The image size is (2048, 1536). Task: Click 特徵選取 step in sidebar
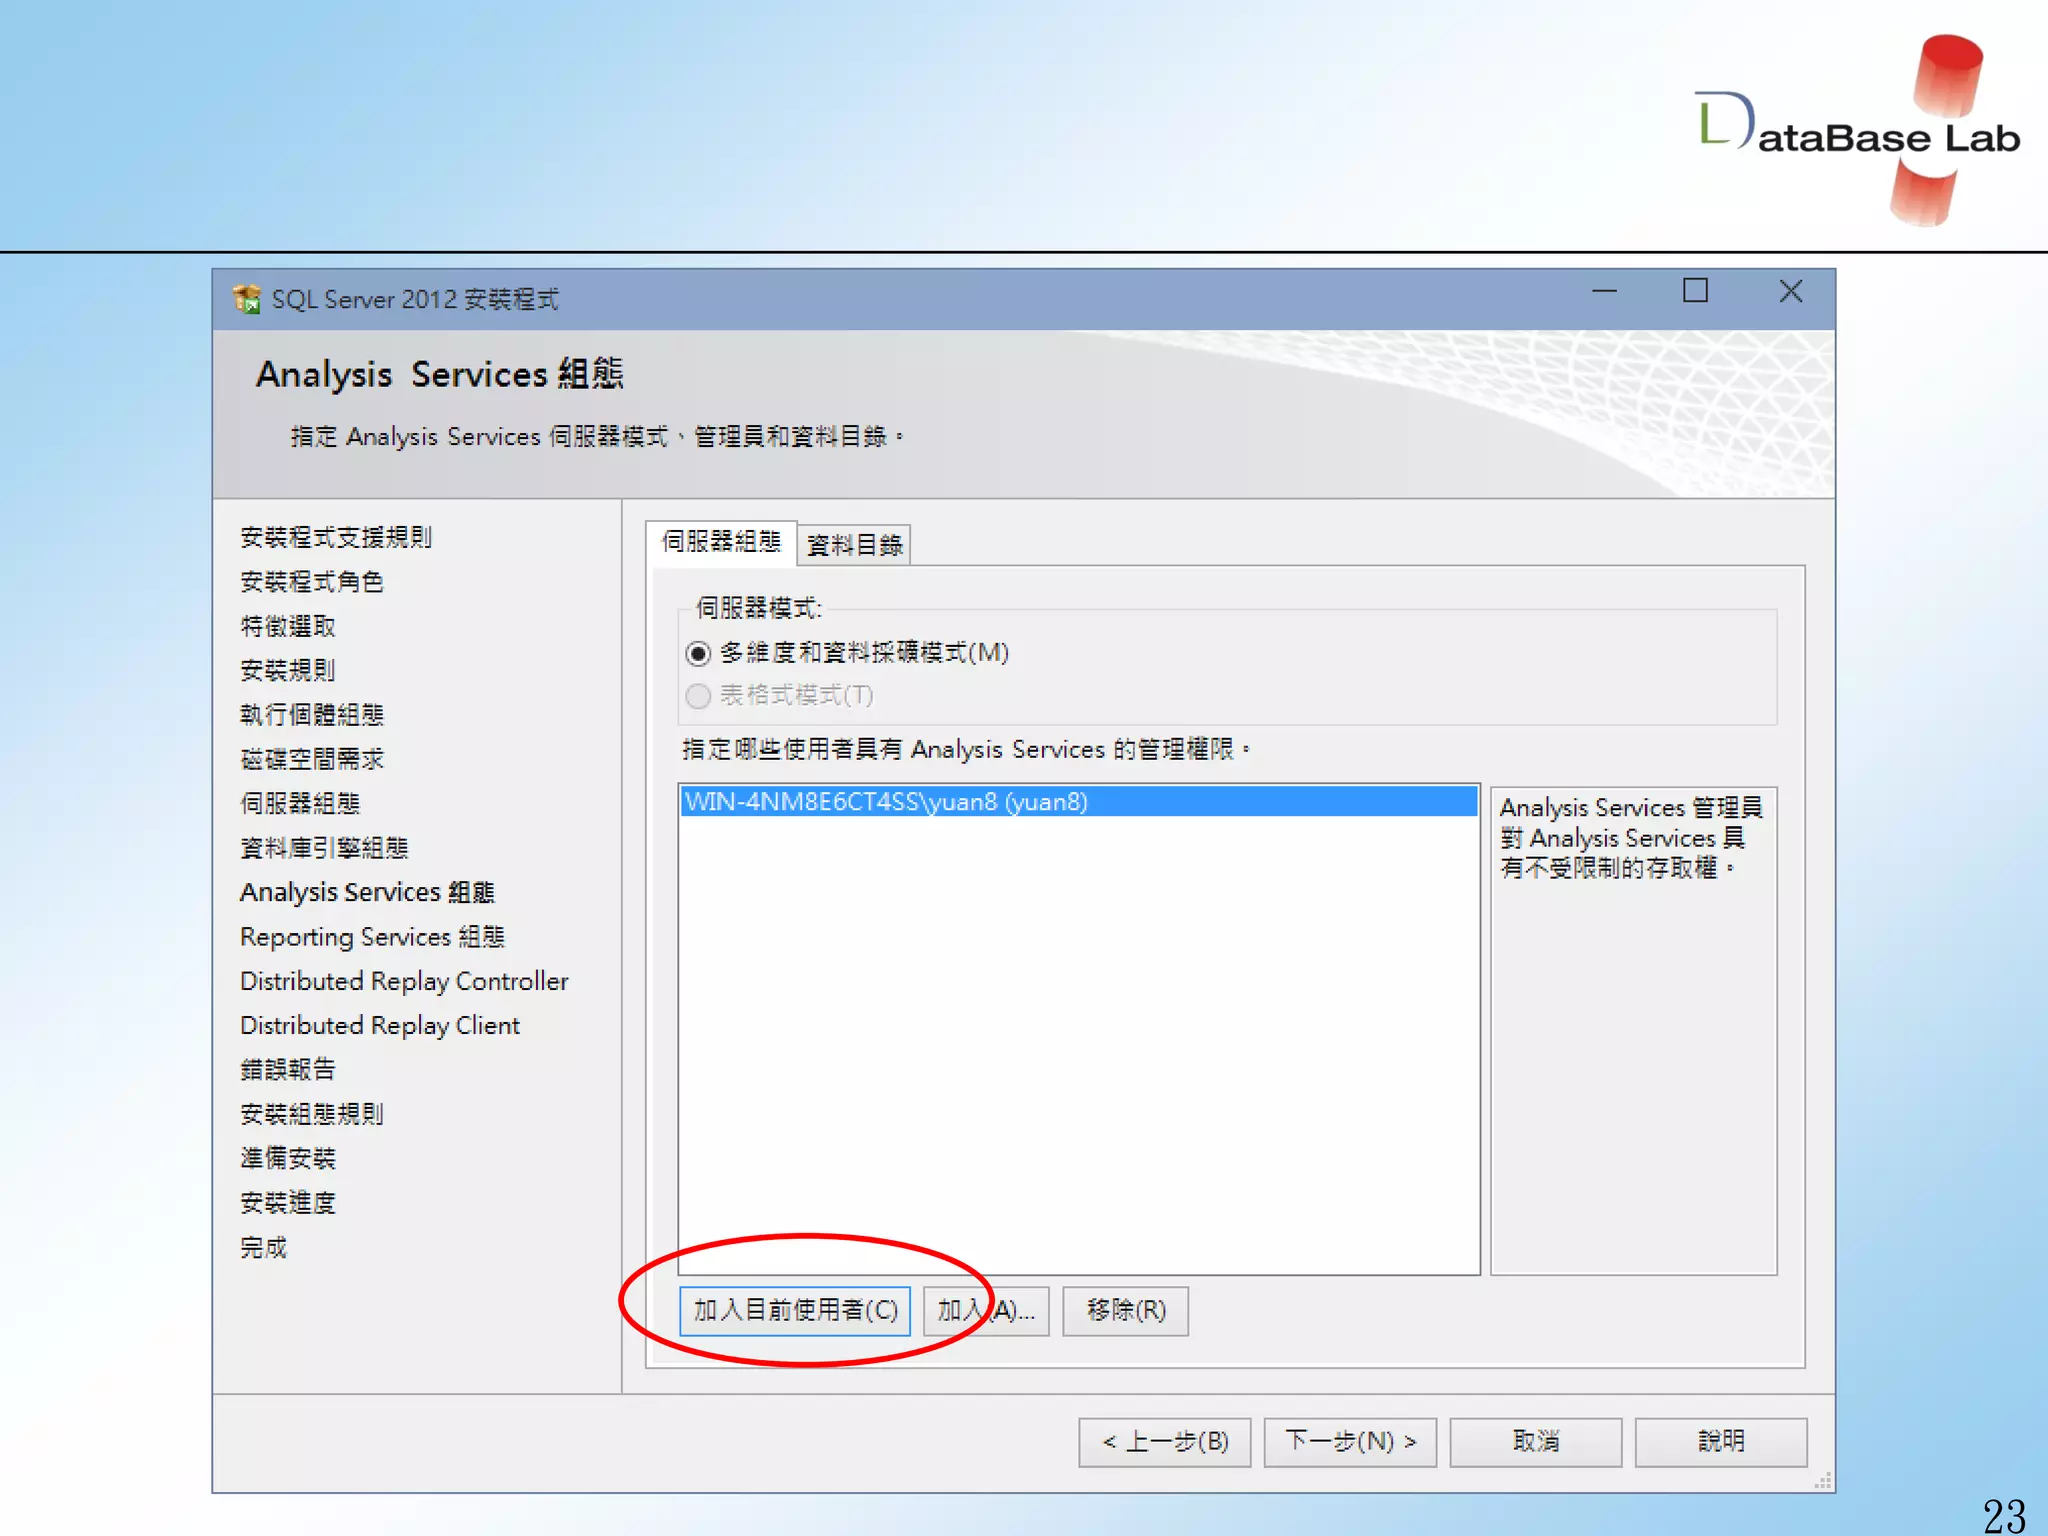pyautogui.click(x=288, y=627)
